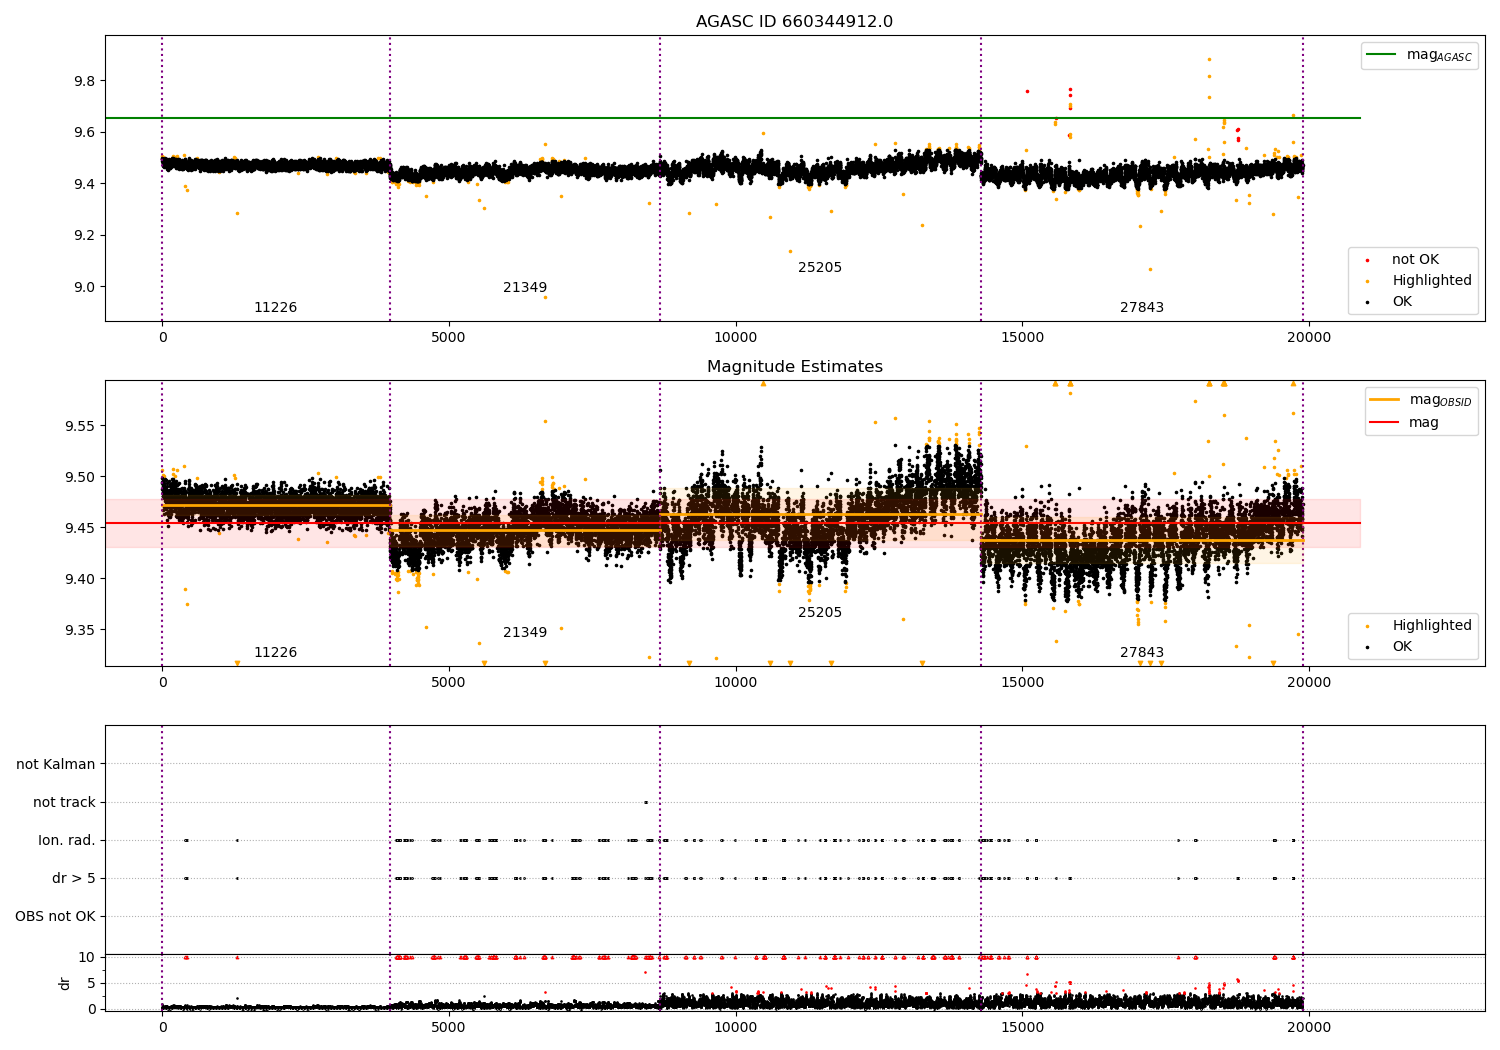Click the 'not Kalman' row label

tap(56, 765)
